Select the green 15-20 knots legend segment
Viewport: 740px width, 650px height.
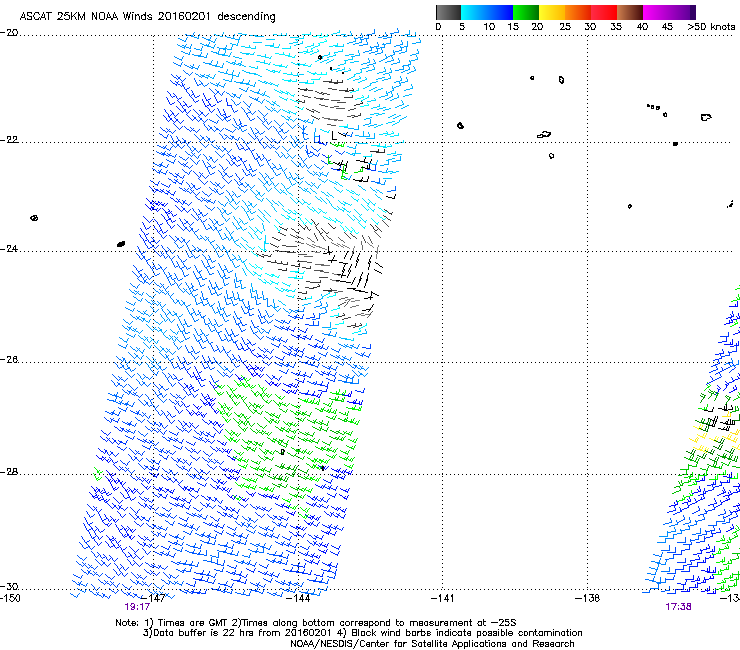coord(526,12)
